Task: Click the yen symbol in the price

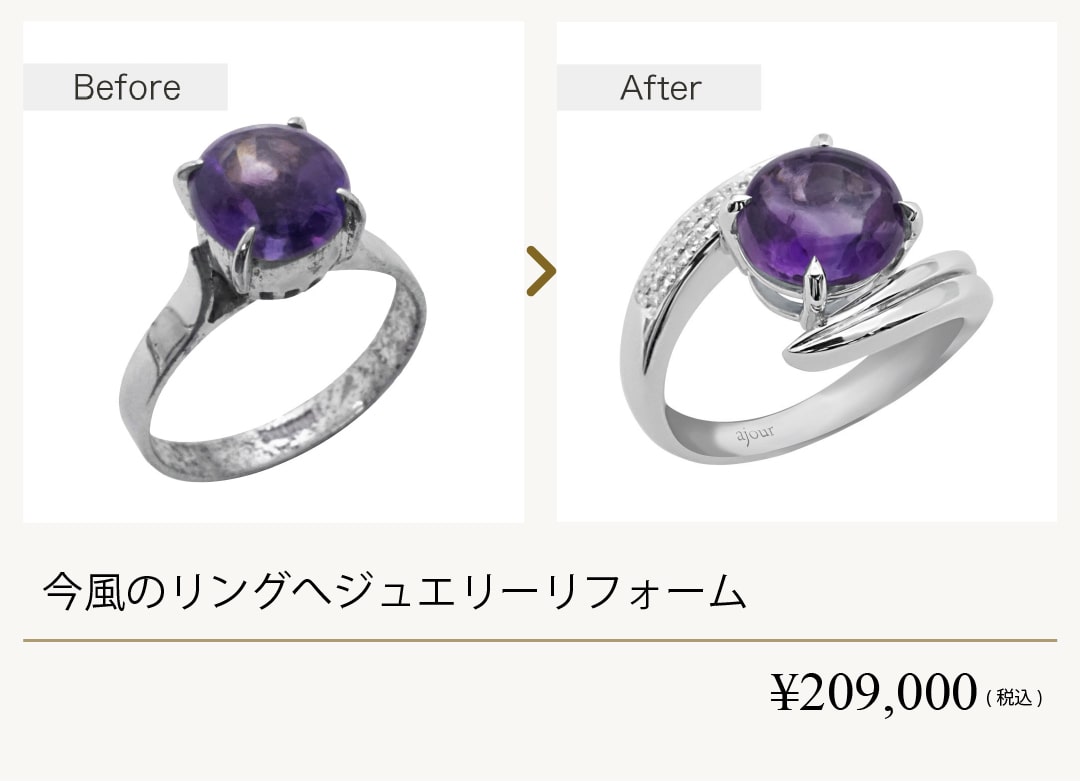Action: click(x=785, y=693)
